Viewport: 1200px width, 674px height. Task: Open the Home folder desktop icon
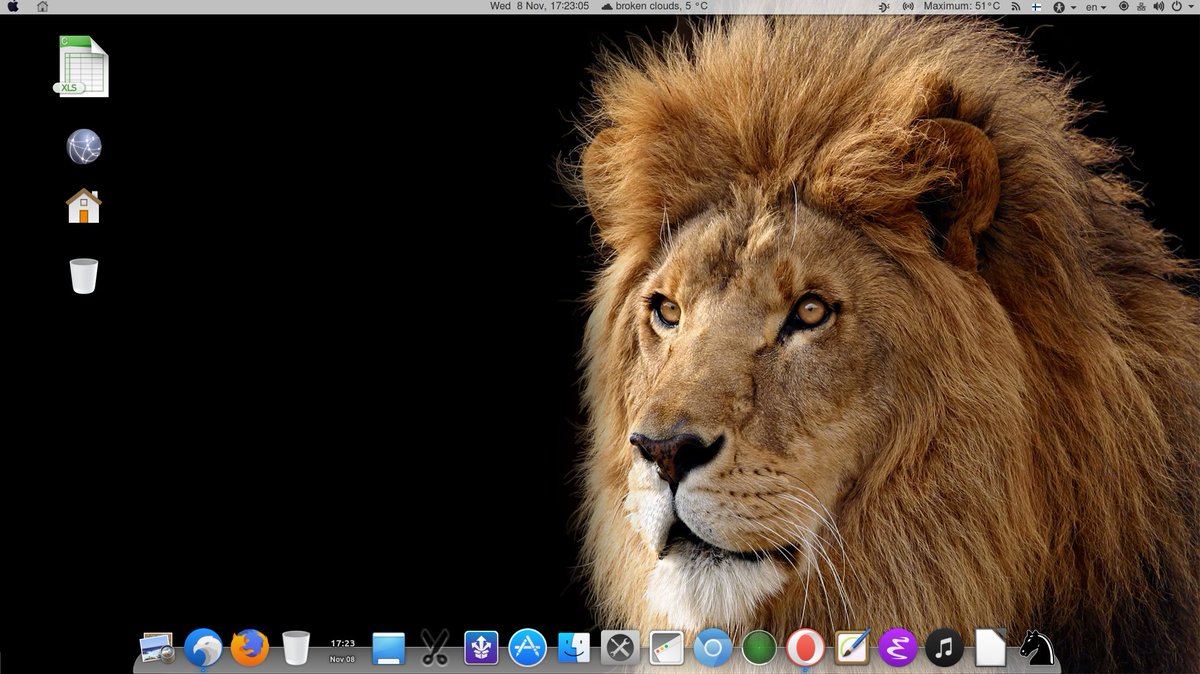tap(84, 206)
